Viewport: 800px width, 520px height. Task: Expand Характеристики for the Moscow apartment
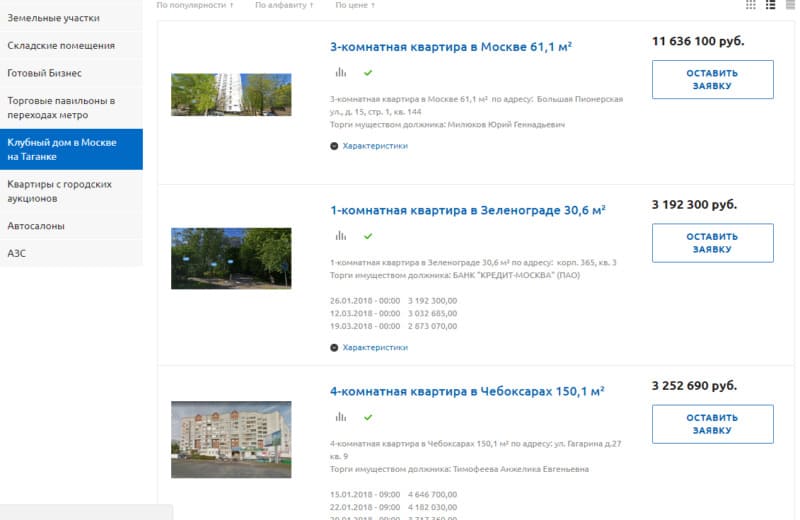pyautogui.click(x=369, y=146)
